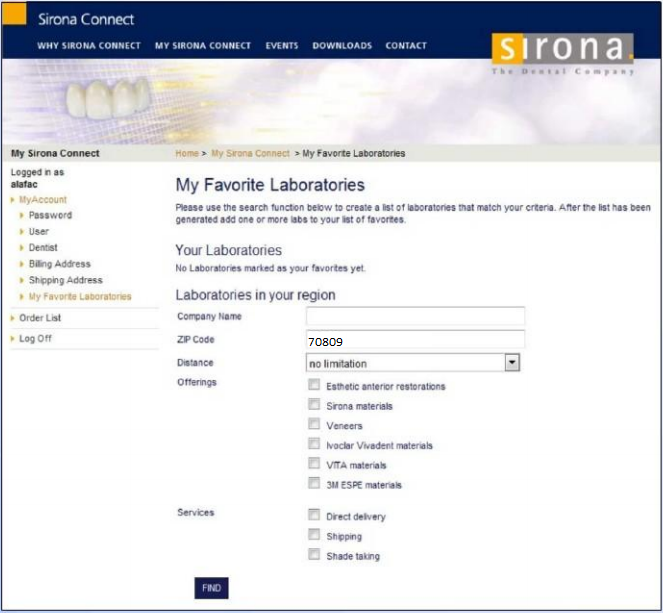Click the FIND button
Screen dimensions: 665x614
(x=211, y=588)
